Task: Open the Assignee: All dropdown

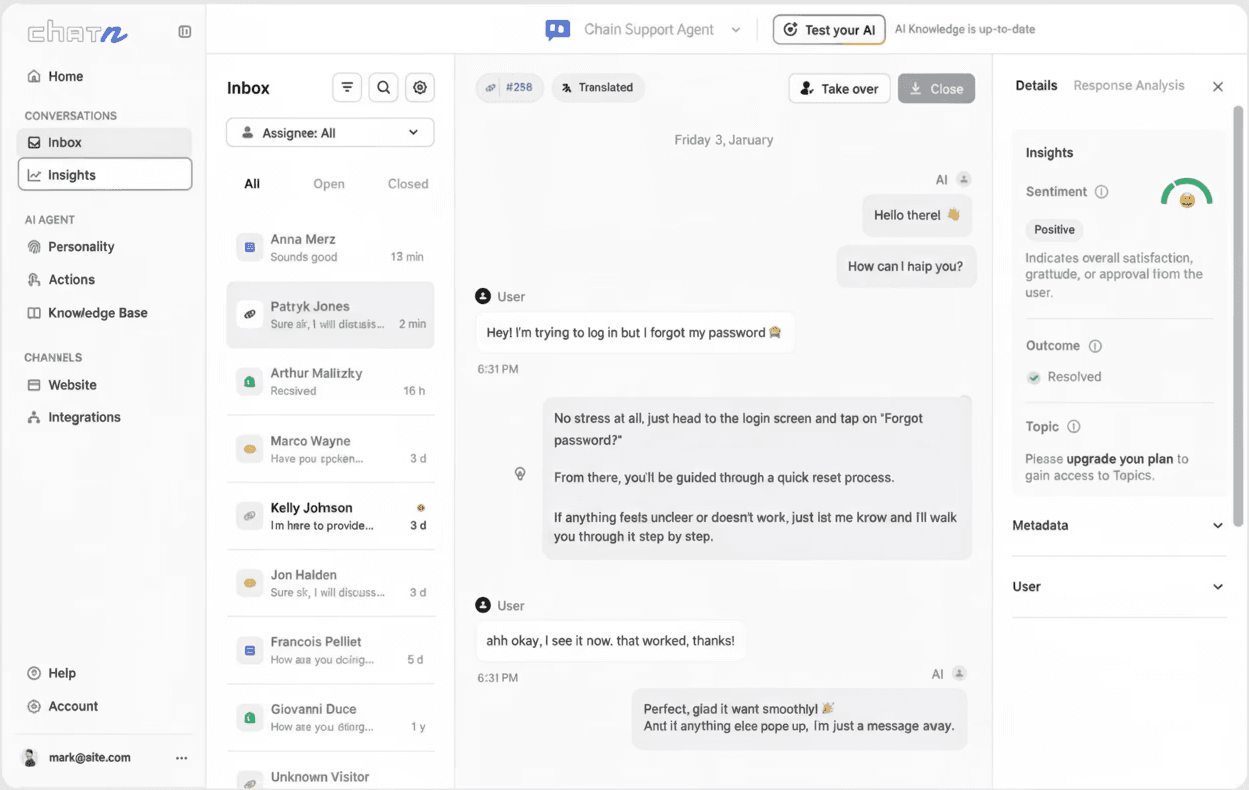Action: coord(330,132)
